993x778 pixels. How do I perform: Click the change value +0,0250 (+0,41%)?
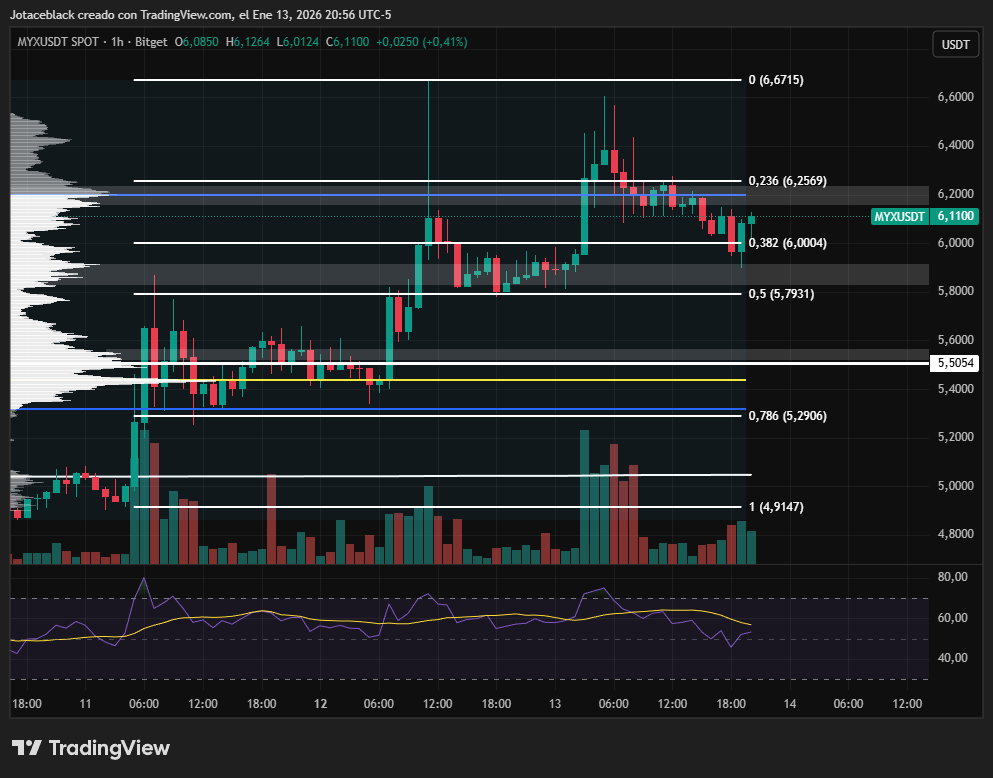(x=422, y=42)
